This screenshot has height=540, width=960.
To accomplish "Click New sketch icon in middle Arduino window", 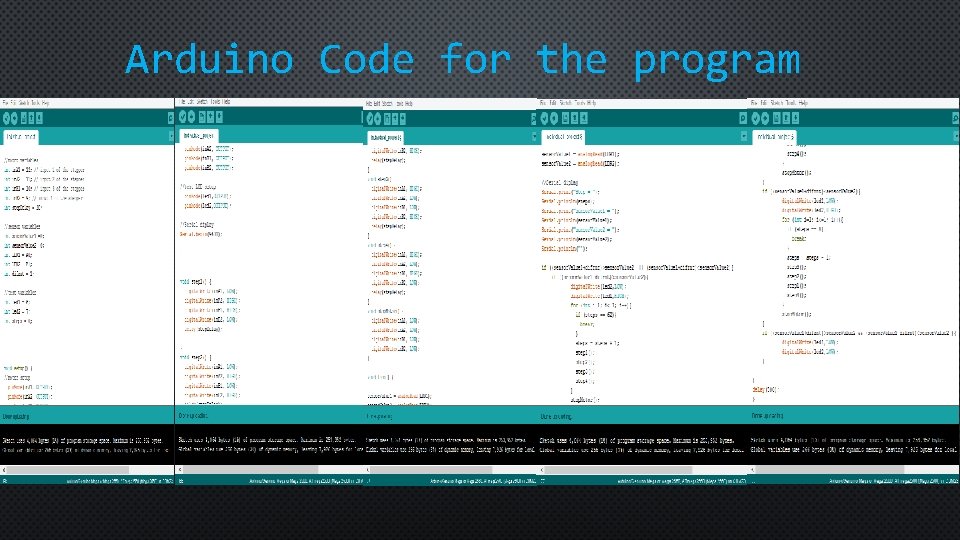I will [386, 119].
